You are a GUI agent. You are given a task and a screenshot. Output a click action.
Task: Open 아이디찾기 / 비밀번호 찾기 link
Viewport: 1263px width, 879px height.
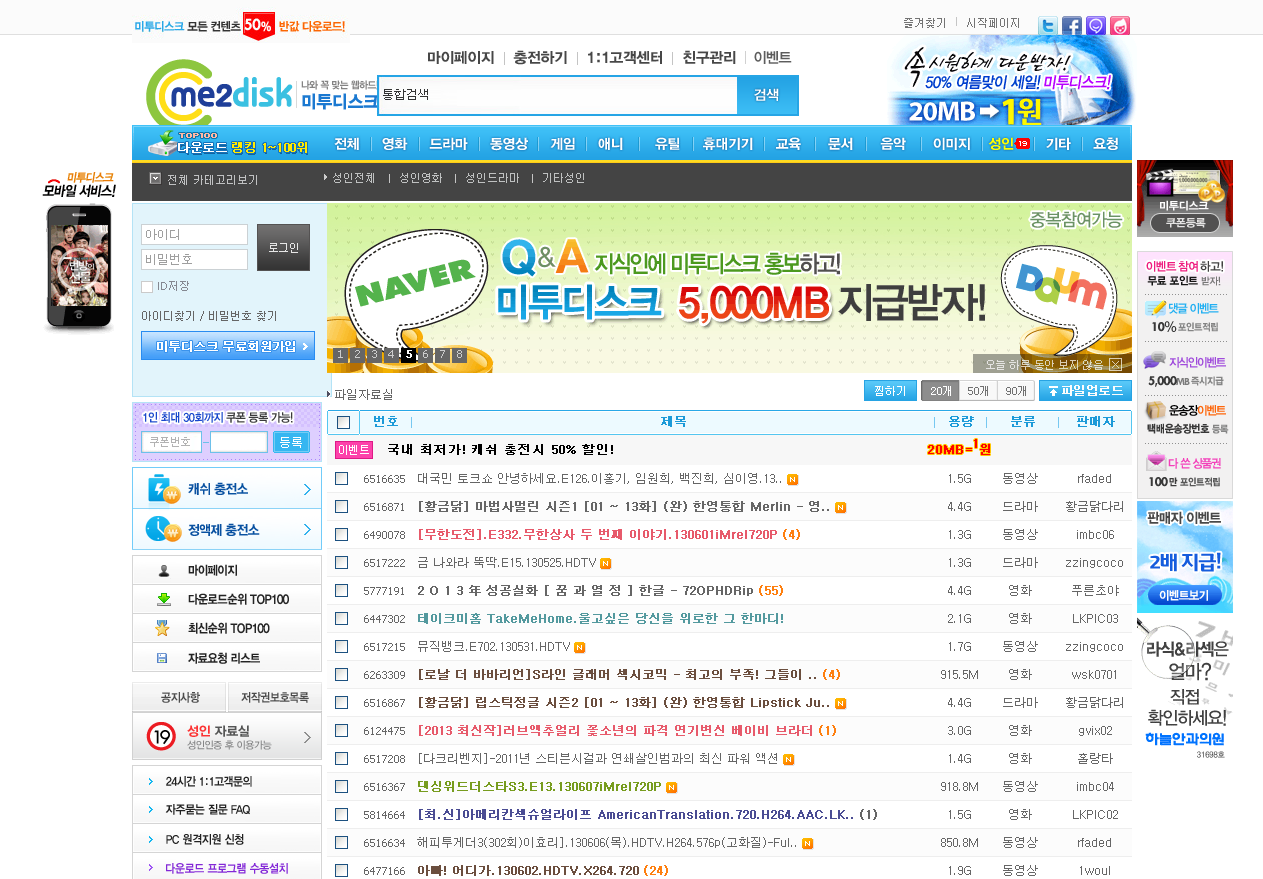pyautogui.click(x=209, y=315)
